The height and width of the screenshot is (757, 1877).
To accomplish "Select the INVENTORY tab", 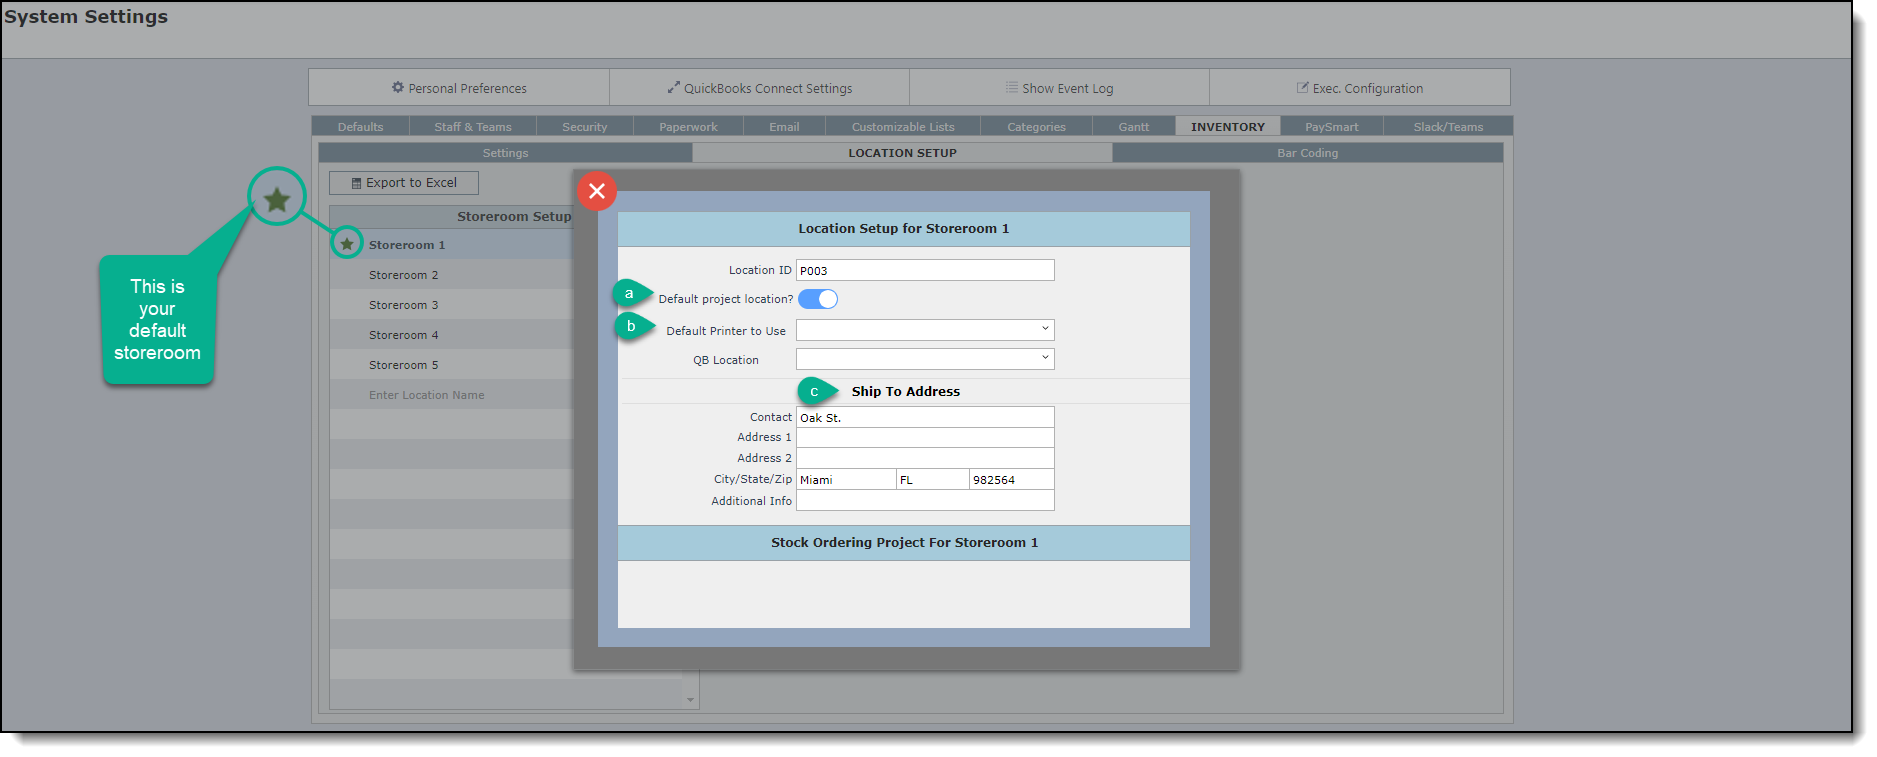I will (1228, 127).
